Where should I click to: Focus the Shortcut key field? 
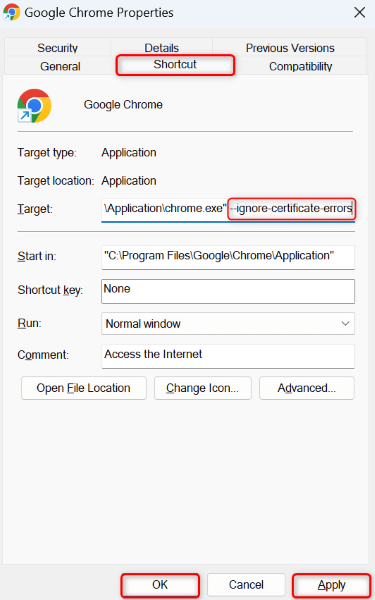228,291
